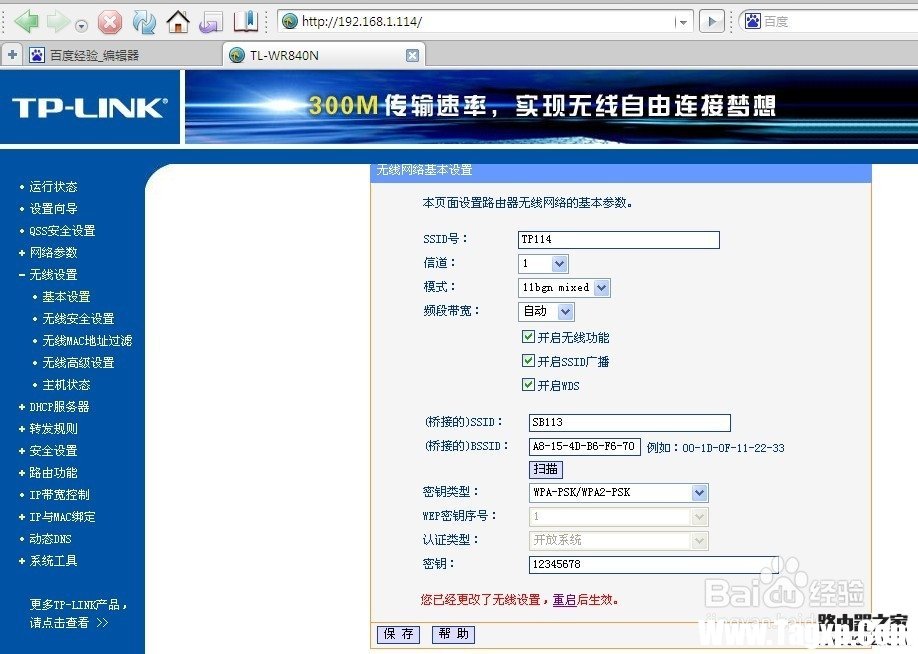Open 设置向导 in sidebar
The image size is (918, 654).
53,209
